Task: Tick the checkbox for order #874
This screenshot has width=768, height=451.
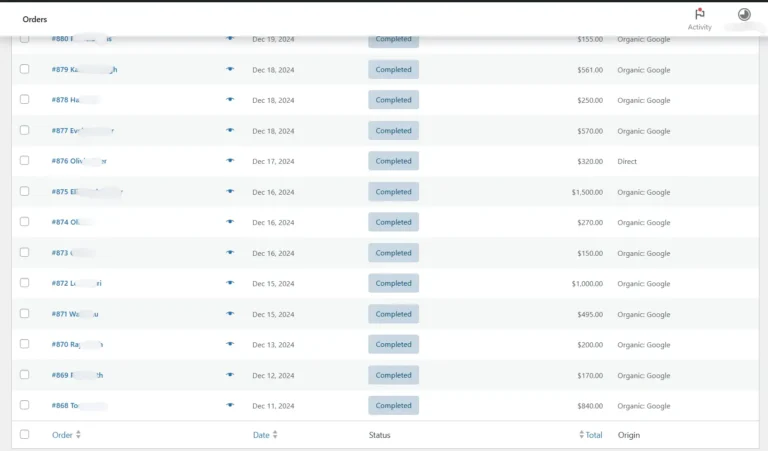Action: click(x=25, y=222)
